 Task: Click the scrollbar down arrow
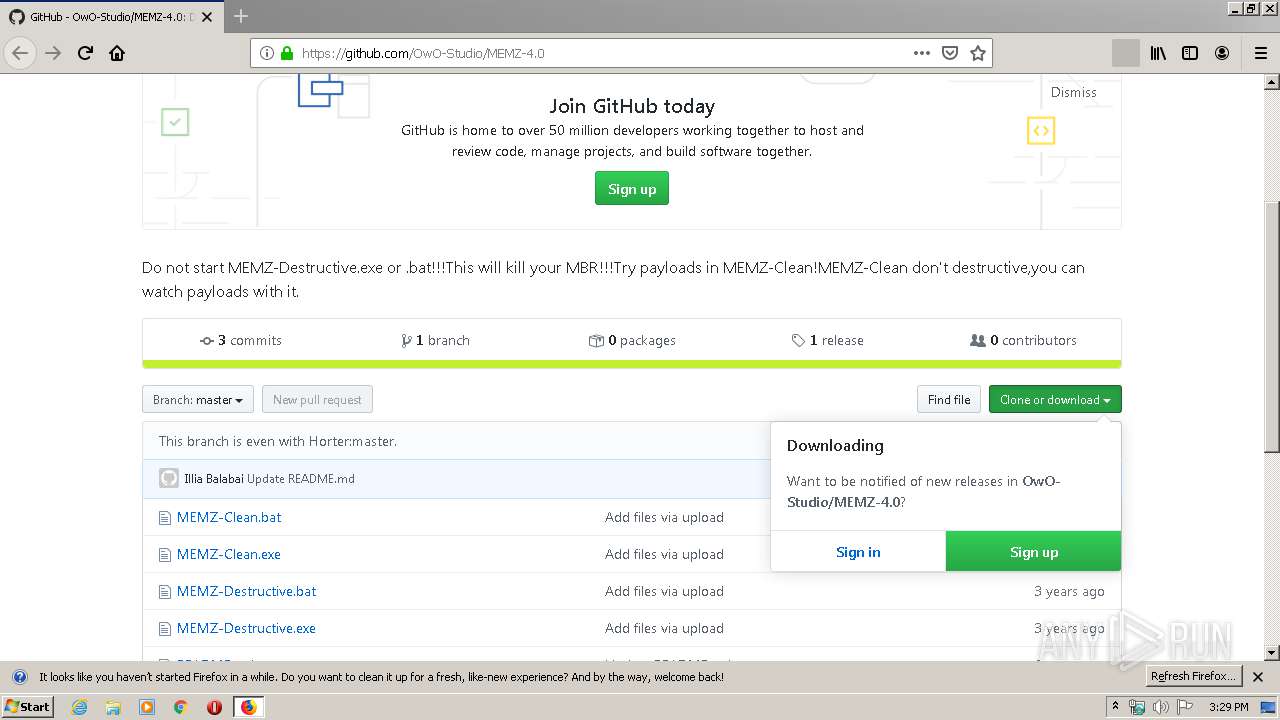(1272, 653)
